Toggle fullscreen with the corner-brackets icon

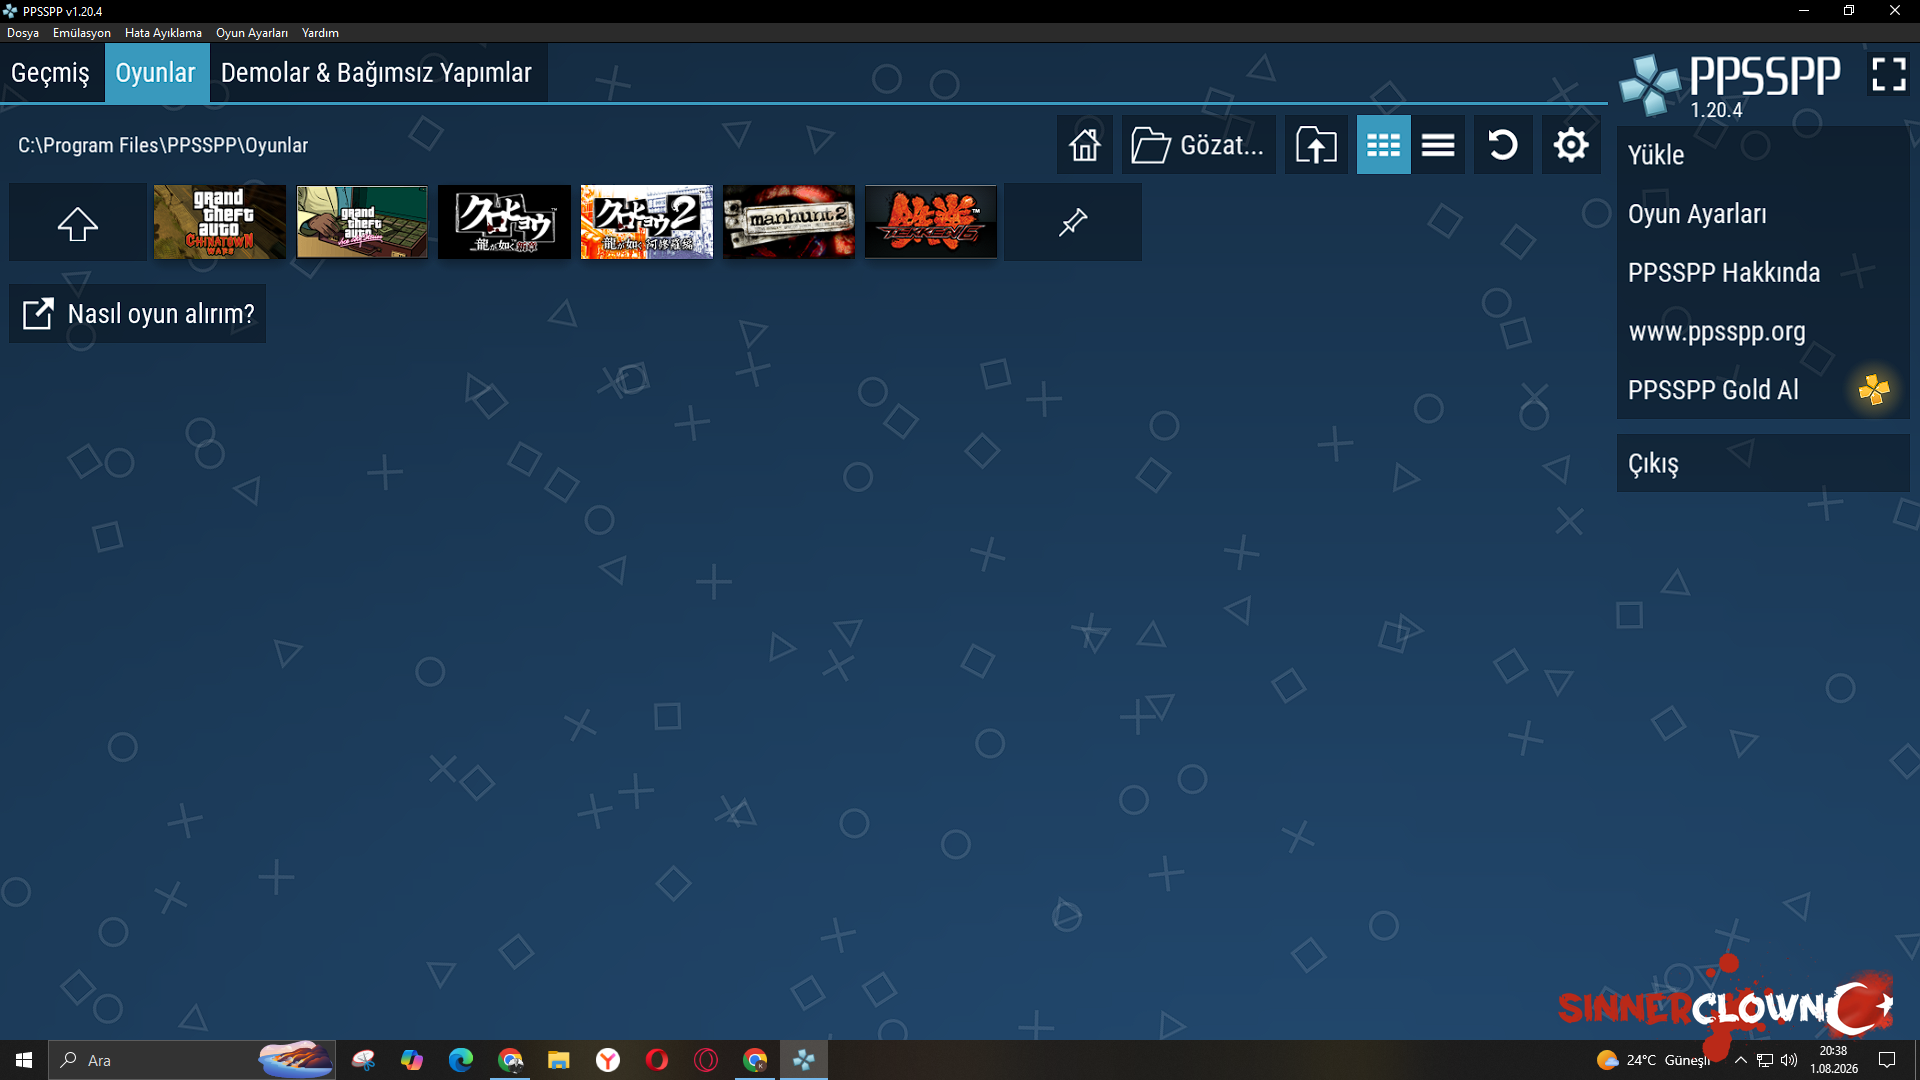[1888, 74]
